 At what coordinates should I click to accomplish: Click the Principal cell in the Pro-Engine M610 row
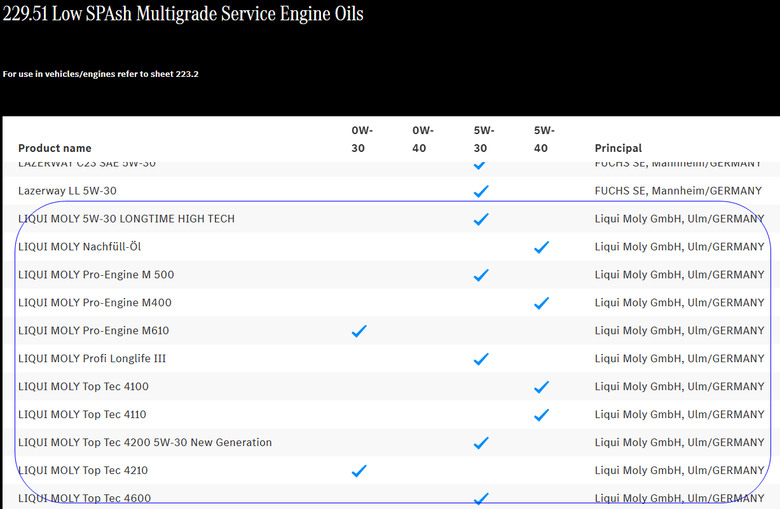[680, 330]
